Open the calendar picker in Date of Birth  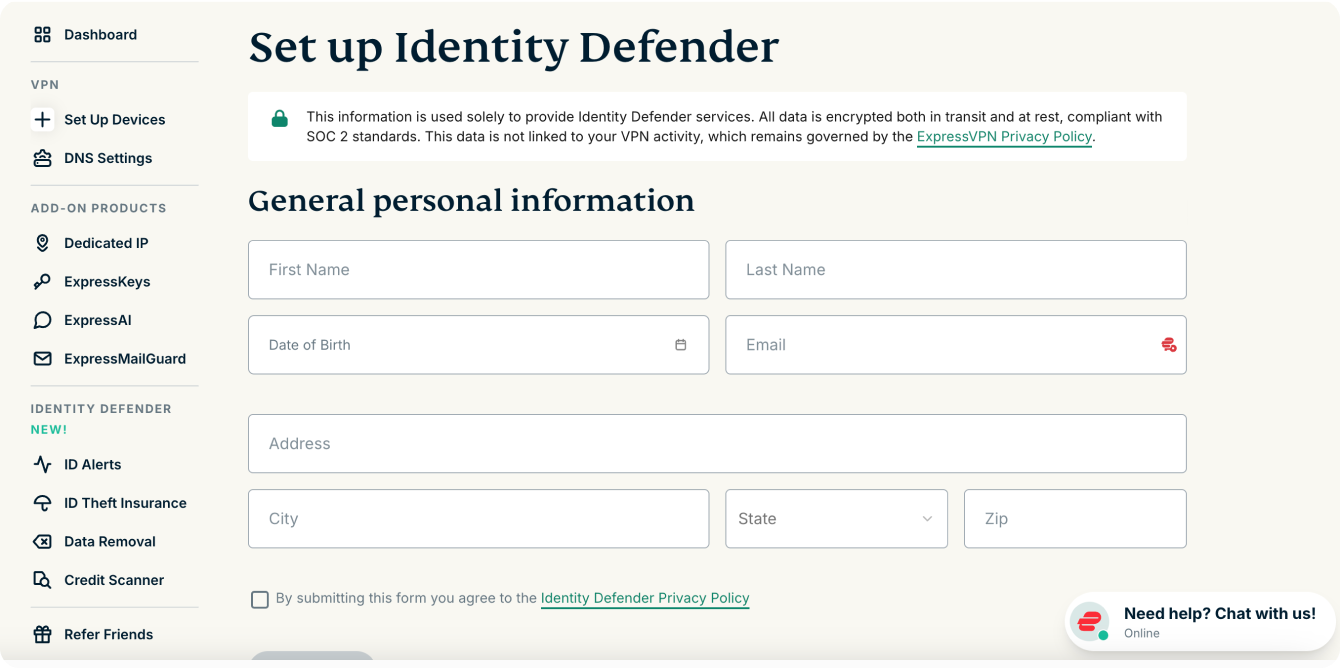(x=680, y=345)
